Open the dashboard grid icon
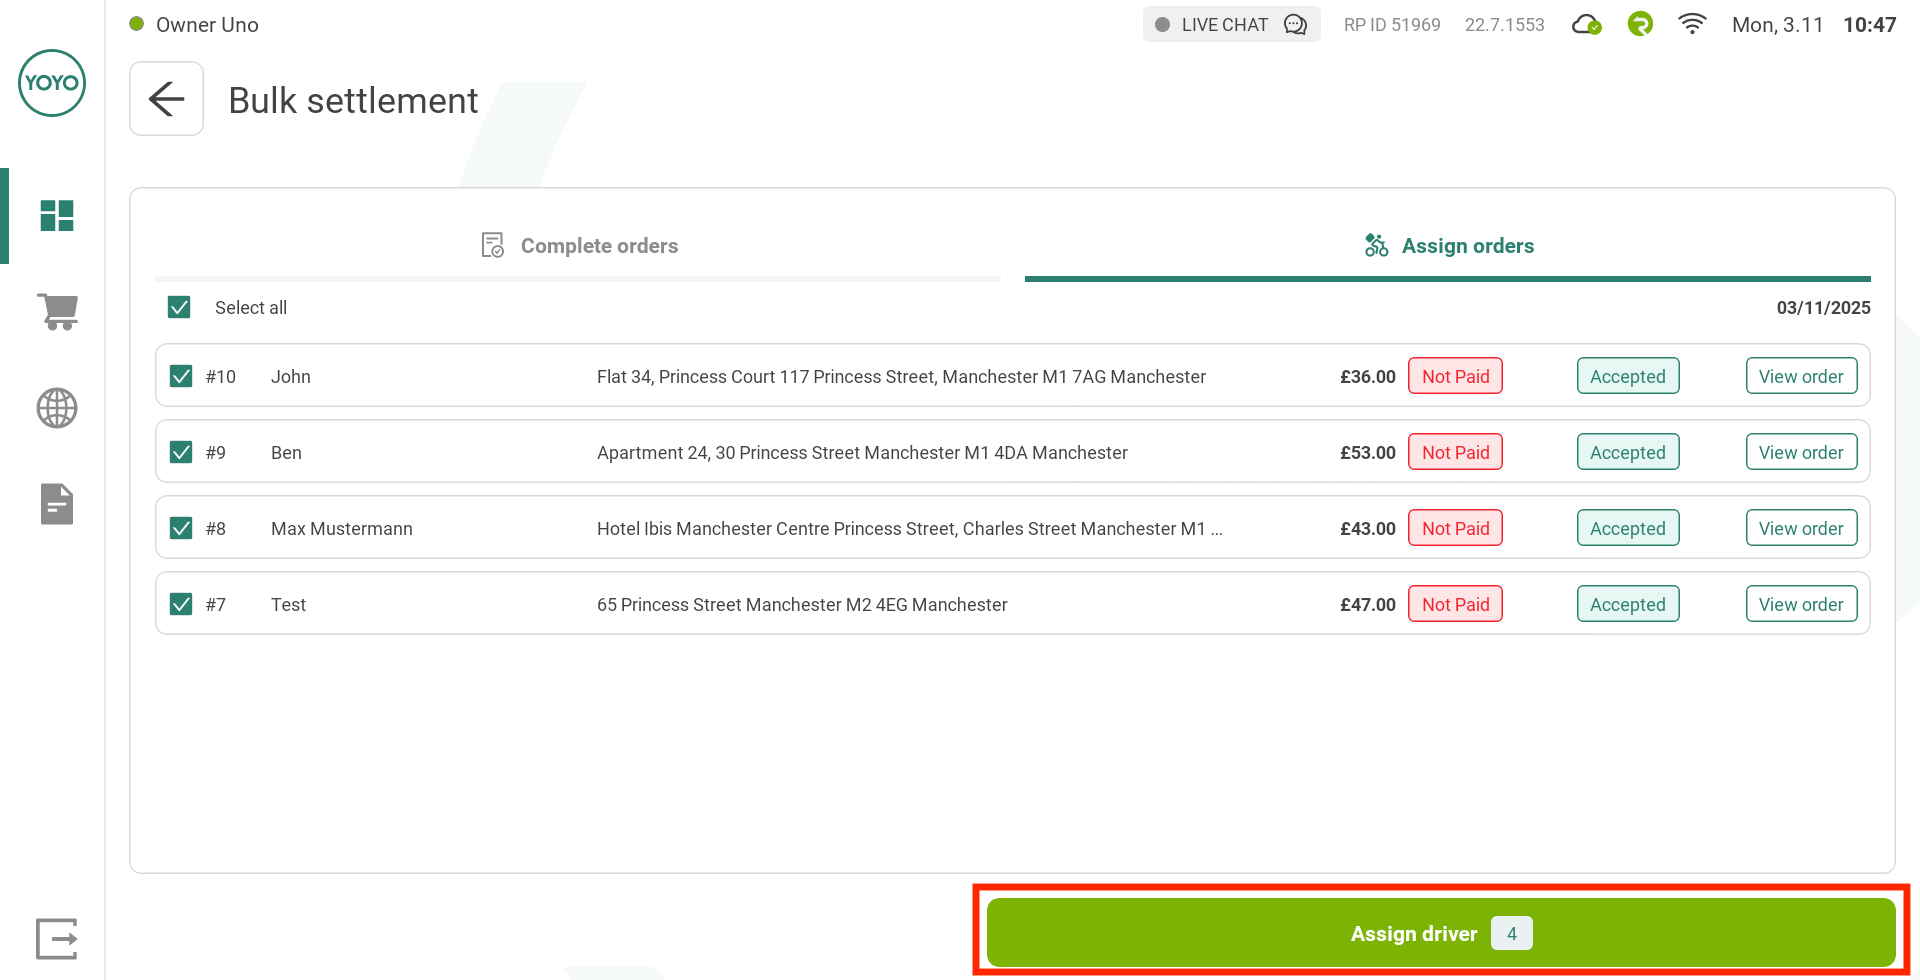 pos(57,215)
